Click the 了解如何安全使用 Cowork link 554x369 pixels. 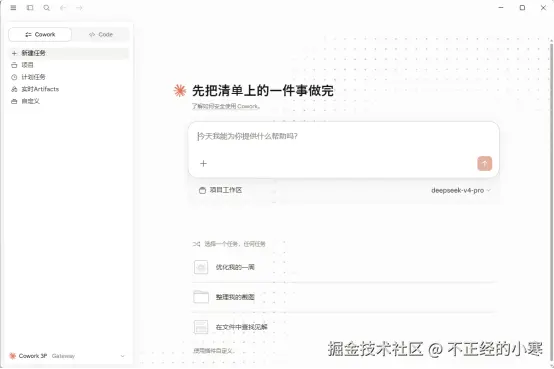(226, 106)
